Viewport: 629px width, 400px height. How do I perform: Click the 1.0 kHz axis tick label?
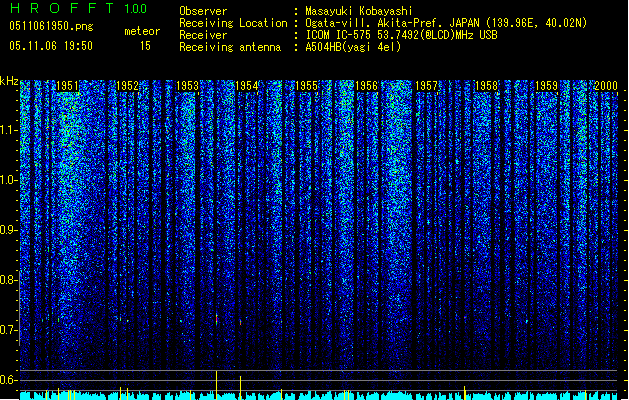[x=8, y=180]
